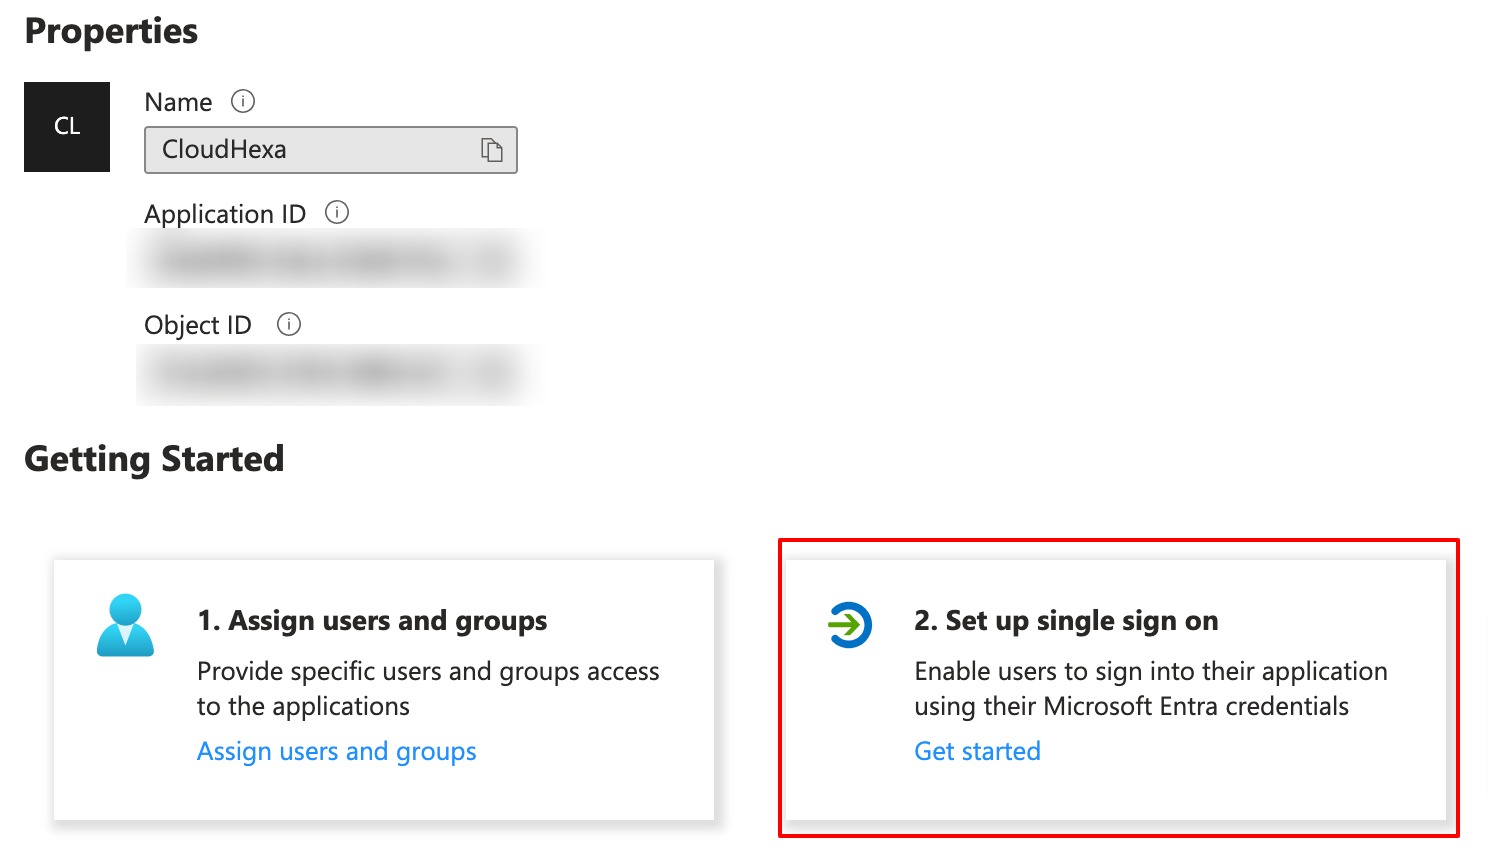Click the Application ID label text
The width and height of the screenshot is (1488, 848).
(x=225, y=214)
